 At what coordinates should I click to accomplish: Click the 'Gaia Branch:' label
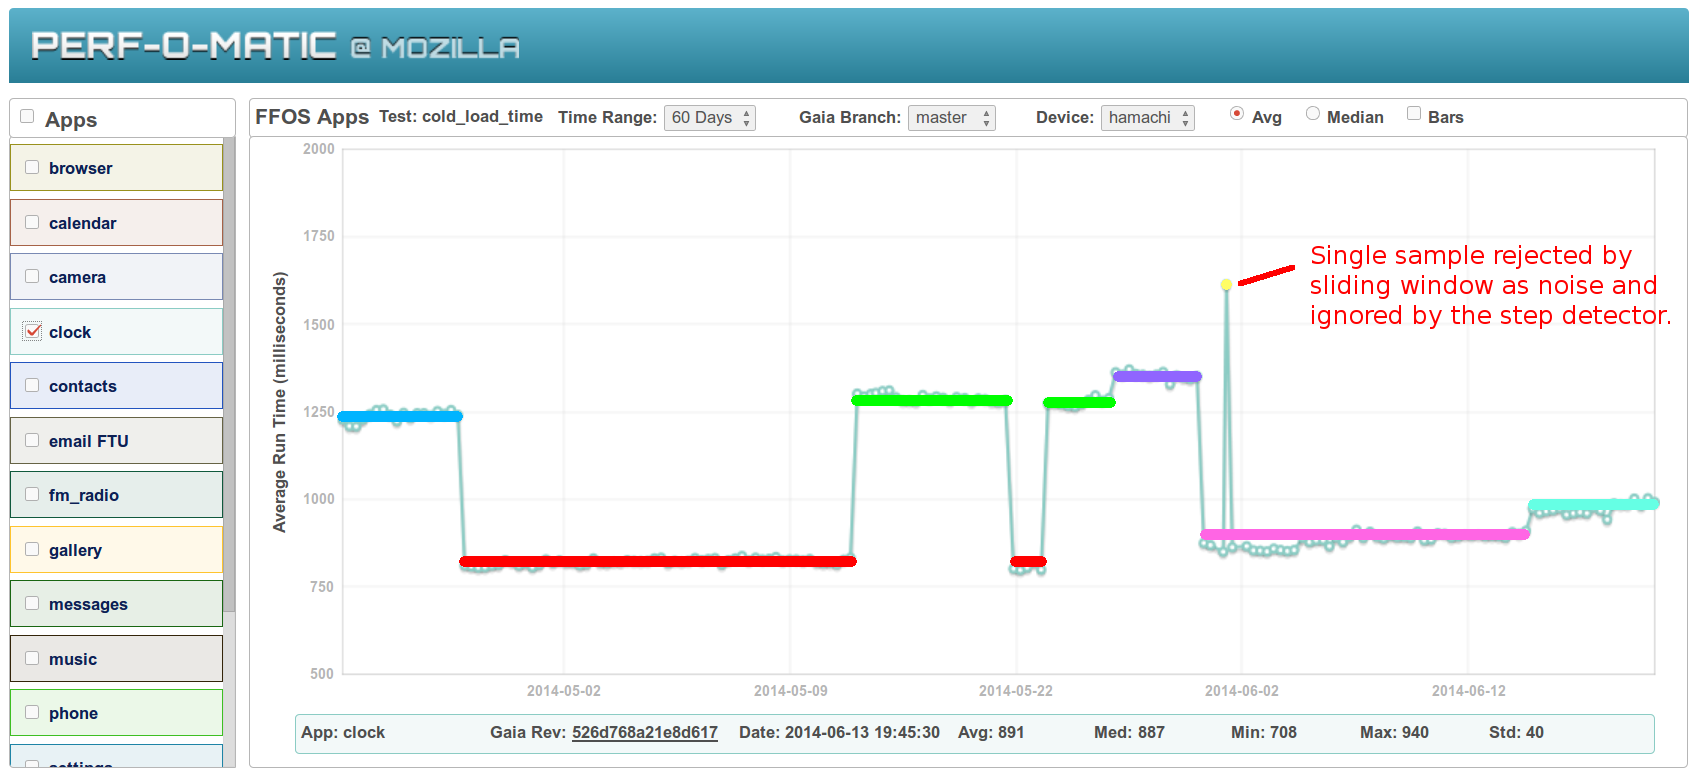[850, 117]
